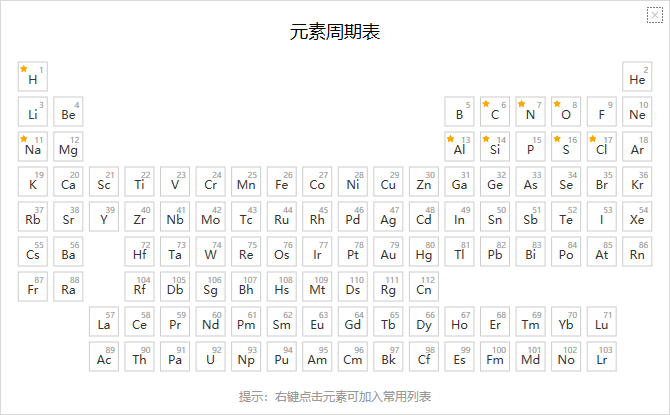The image size is (670, 415).
Task: Choose the Platinum (Pt) element
Action: (353, 252)
